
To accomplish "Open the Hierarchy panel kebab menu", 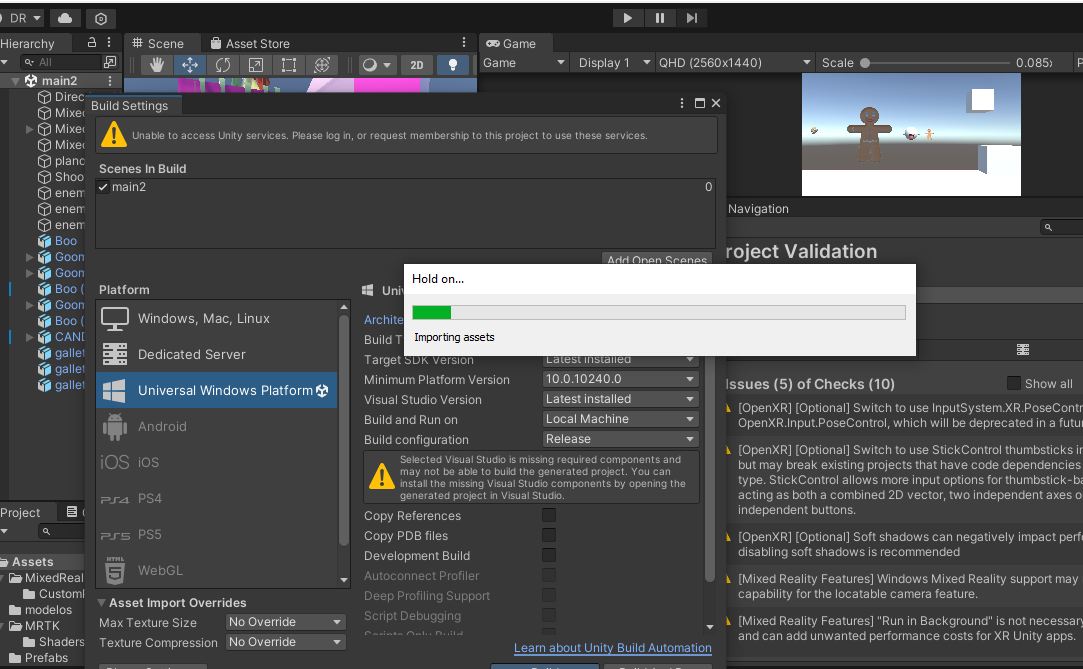I will point(109,43).
